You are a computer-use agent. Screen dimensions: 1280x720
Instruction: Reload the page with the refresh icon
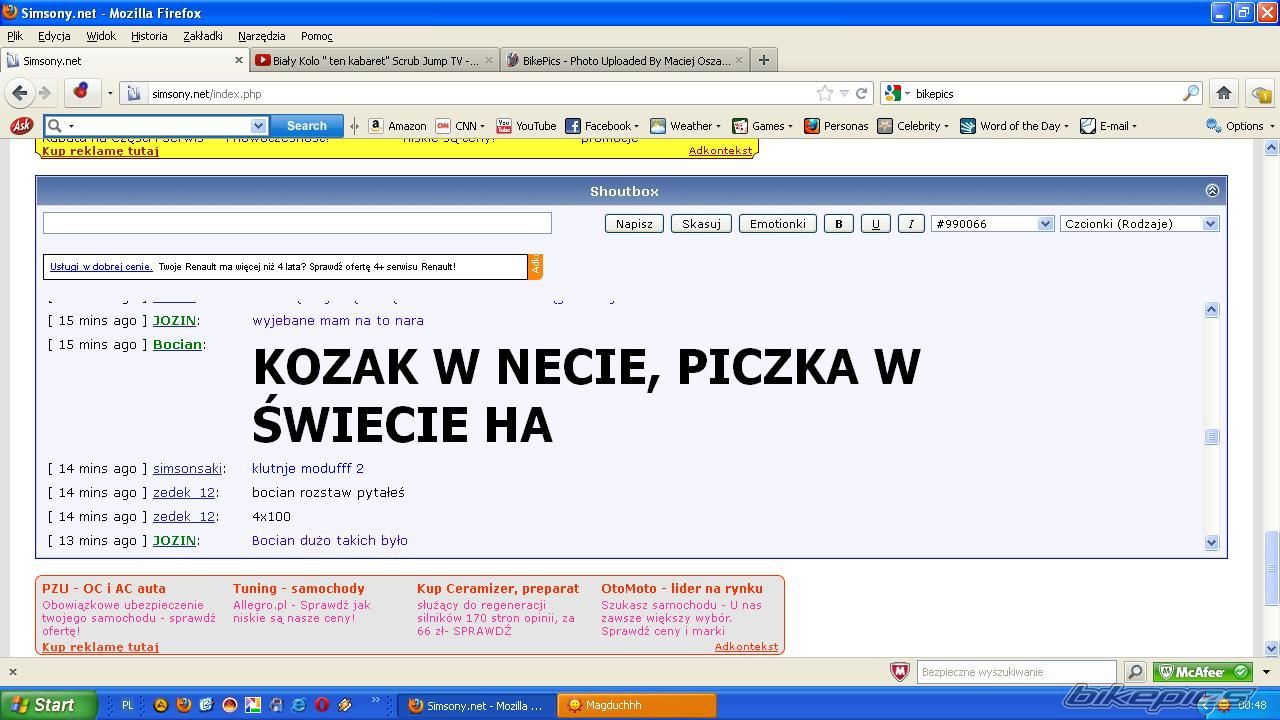click(x=861, y=93)
